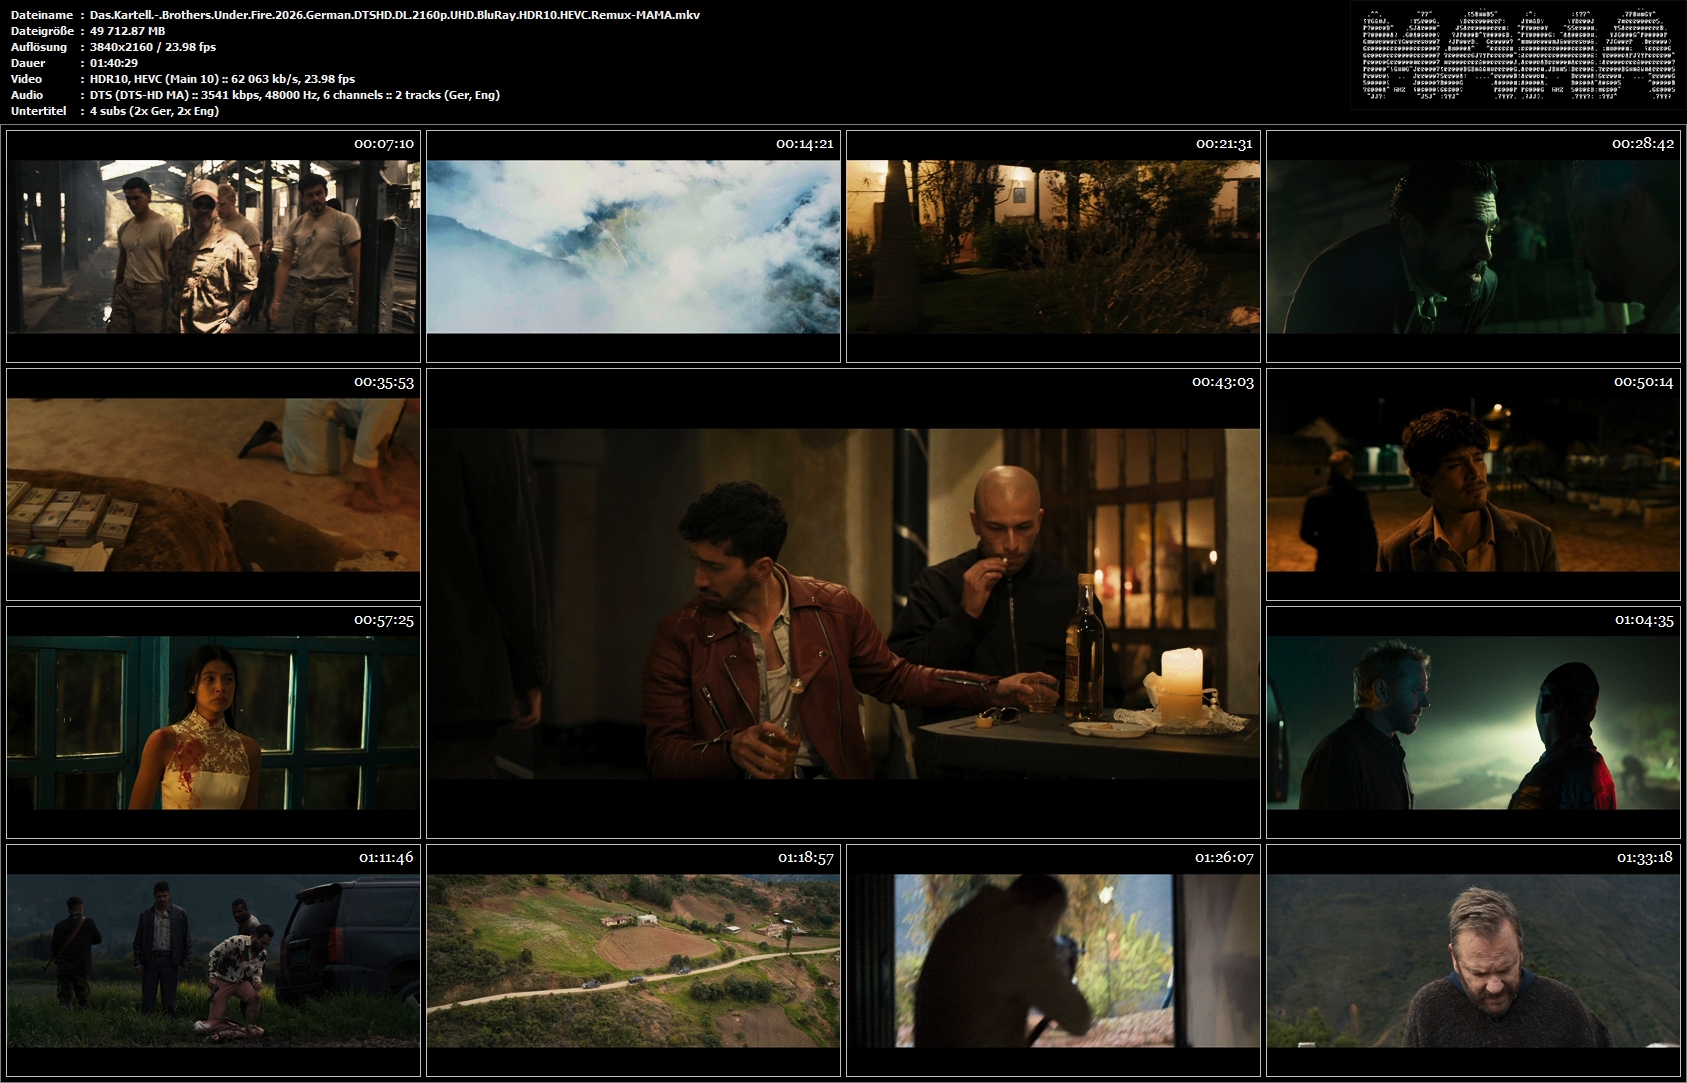Click the thumbnail stamped 00:28:42
The width and height of the screenshot is (1687, 1083).
point(1473,246)
